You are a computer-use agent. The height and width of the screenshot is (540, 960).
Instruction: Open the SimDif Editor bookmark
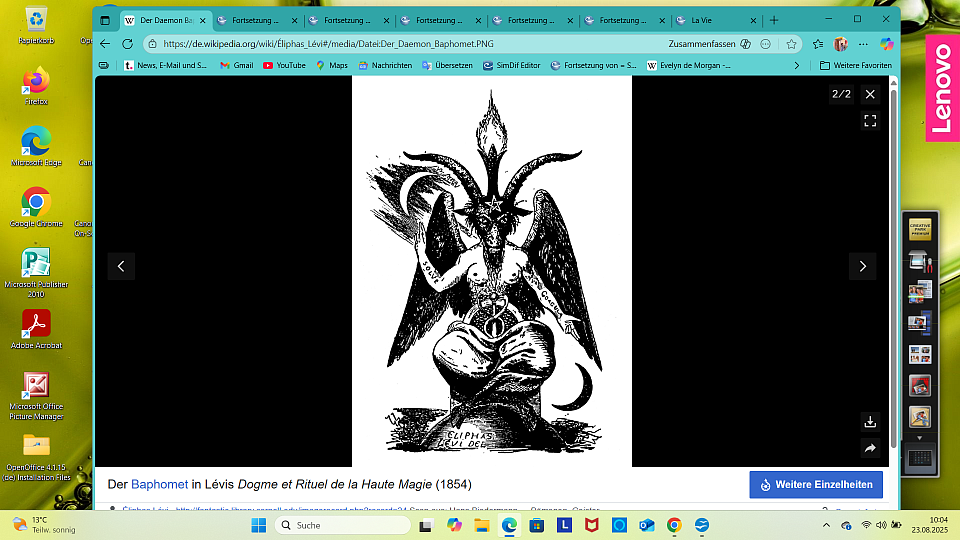pos(512,66)
